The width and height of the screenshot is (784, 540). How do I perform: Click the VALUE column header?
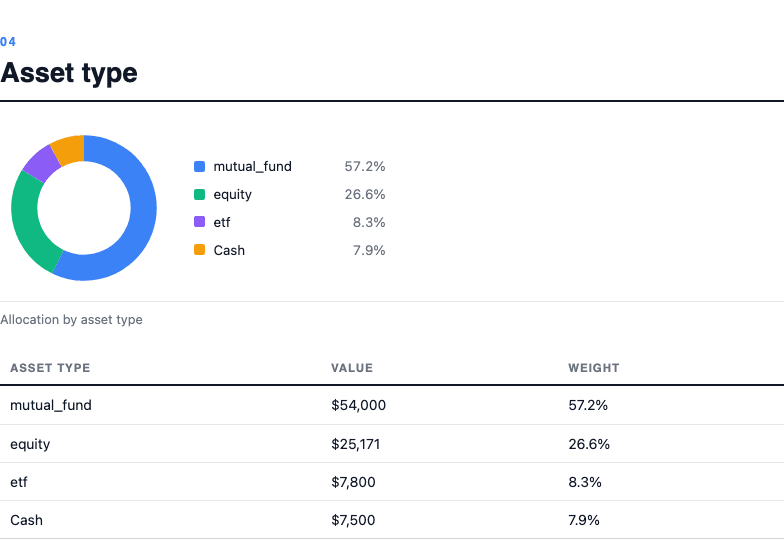352,368
